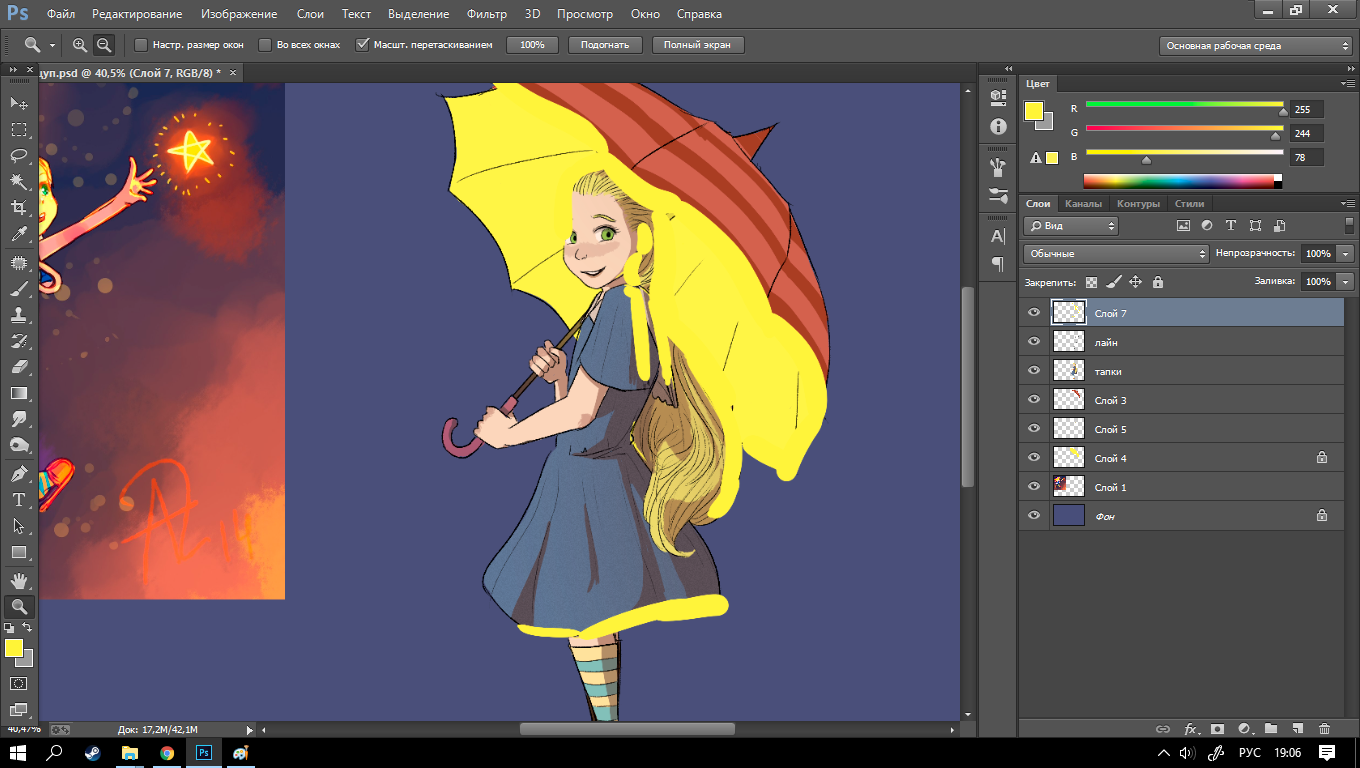Image resolution: width=1360 pixels, height=768 pixels.
Task: Open layer style fx menu
Action: [1191, 729]
